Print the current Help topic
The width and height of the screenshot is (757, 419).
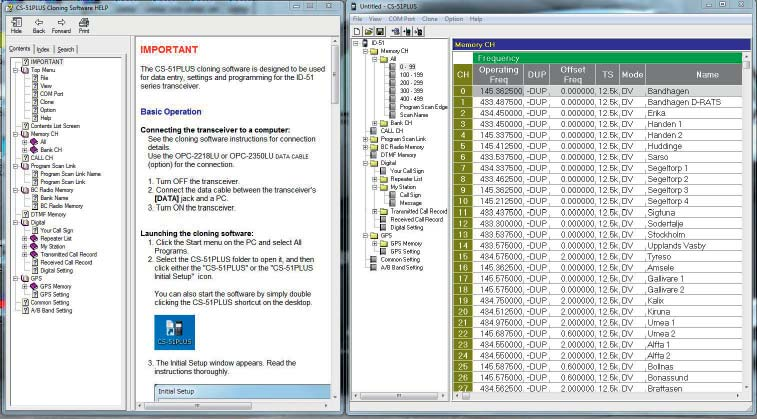(84, 26)
